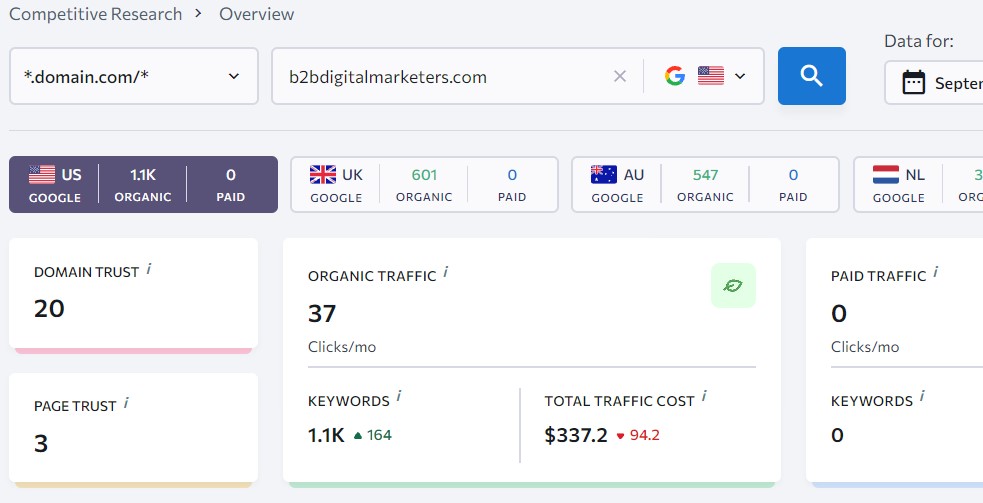Go to Competitive Research breadcrumb
Image resolution: width=983 pixels, height=503 pixels.
pyautogui.click(x=95, y=14)
